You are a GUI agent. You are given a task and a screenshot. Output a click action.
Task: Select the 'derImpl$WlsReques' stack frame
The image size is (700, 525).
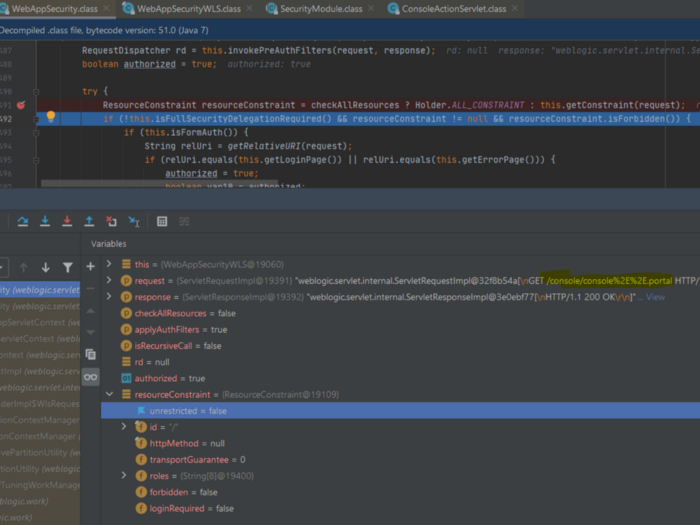click(x=40, y=404)
